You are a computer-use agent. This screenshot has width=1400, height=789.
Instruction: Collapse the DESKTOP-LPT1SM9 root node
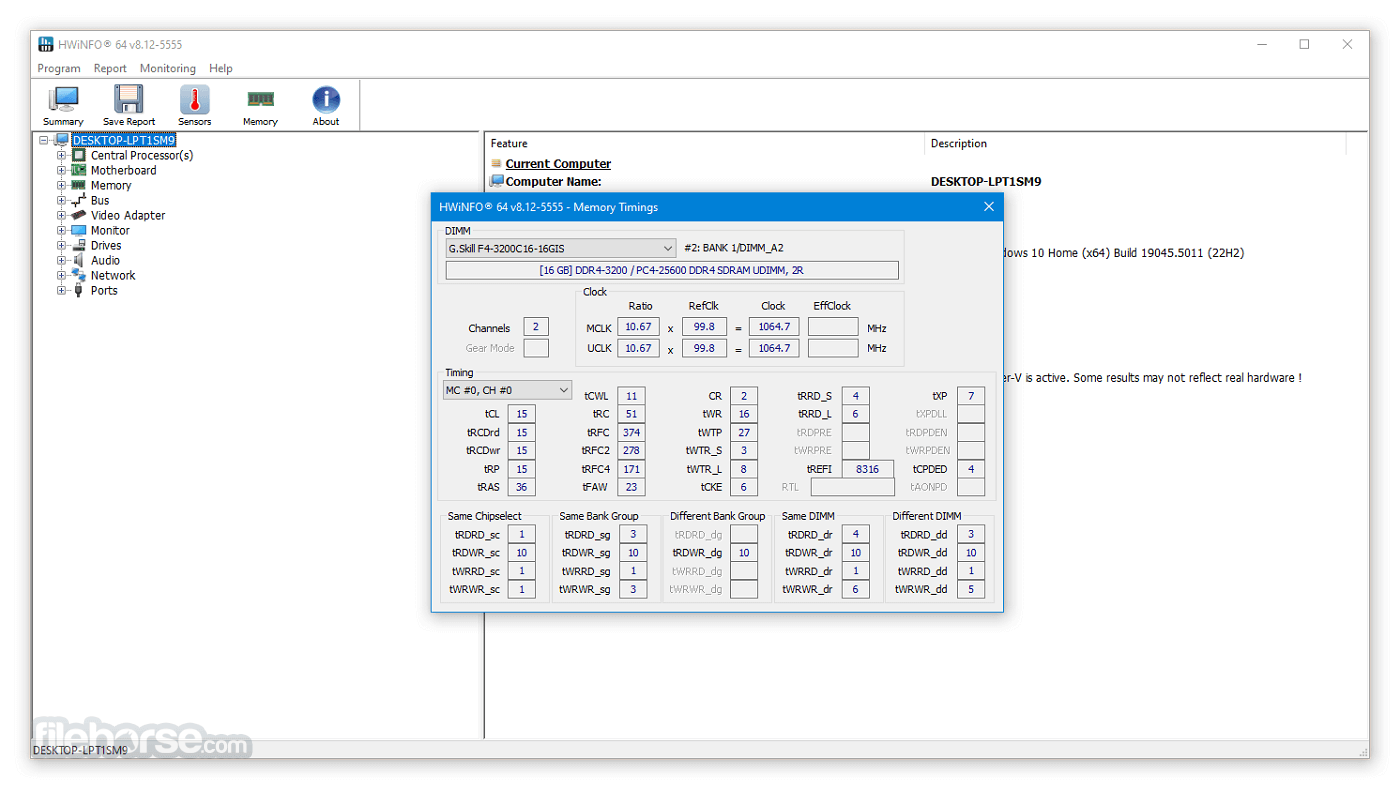[x=44, y=140]
